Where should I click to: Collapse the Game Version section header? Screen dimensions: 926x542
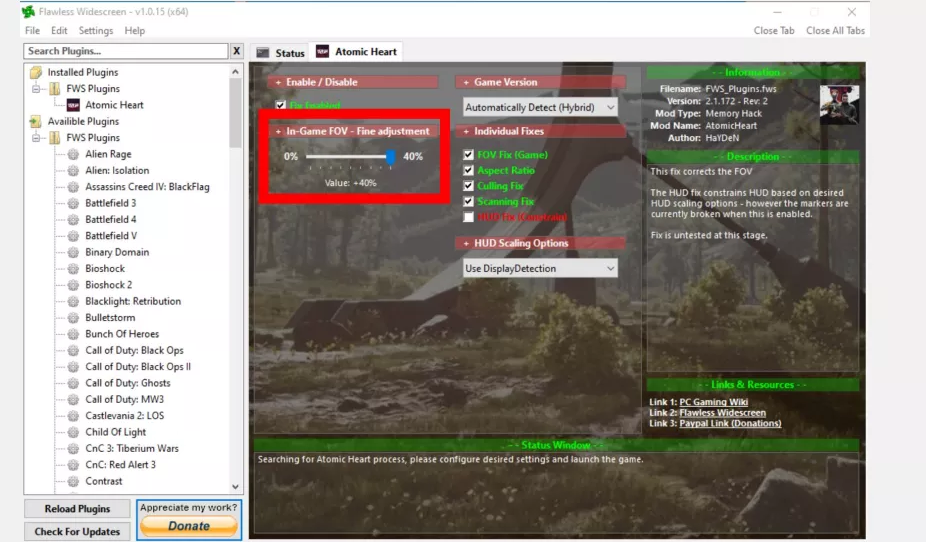(540, 82)
